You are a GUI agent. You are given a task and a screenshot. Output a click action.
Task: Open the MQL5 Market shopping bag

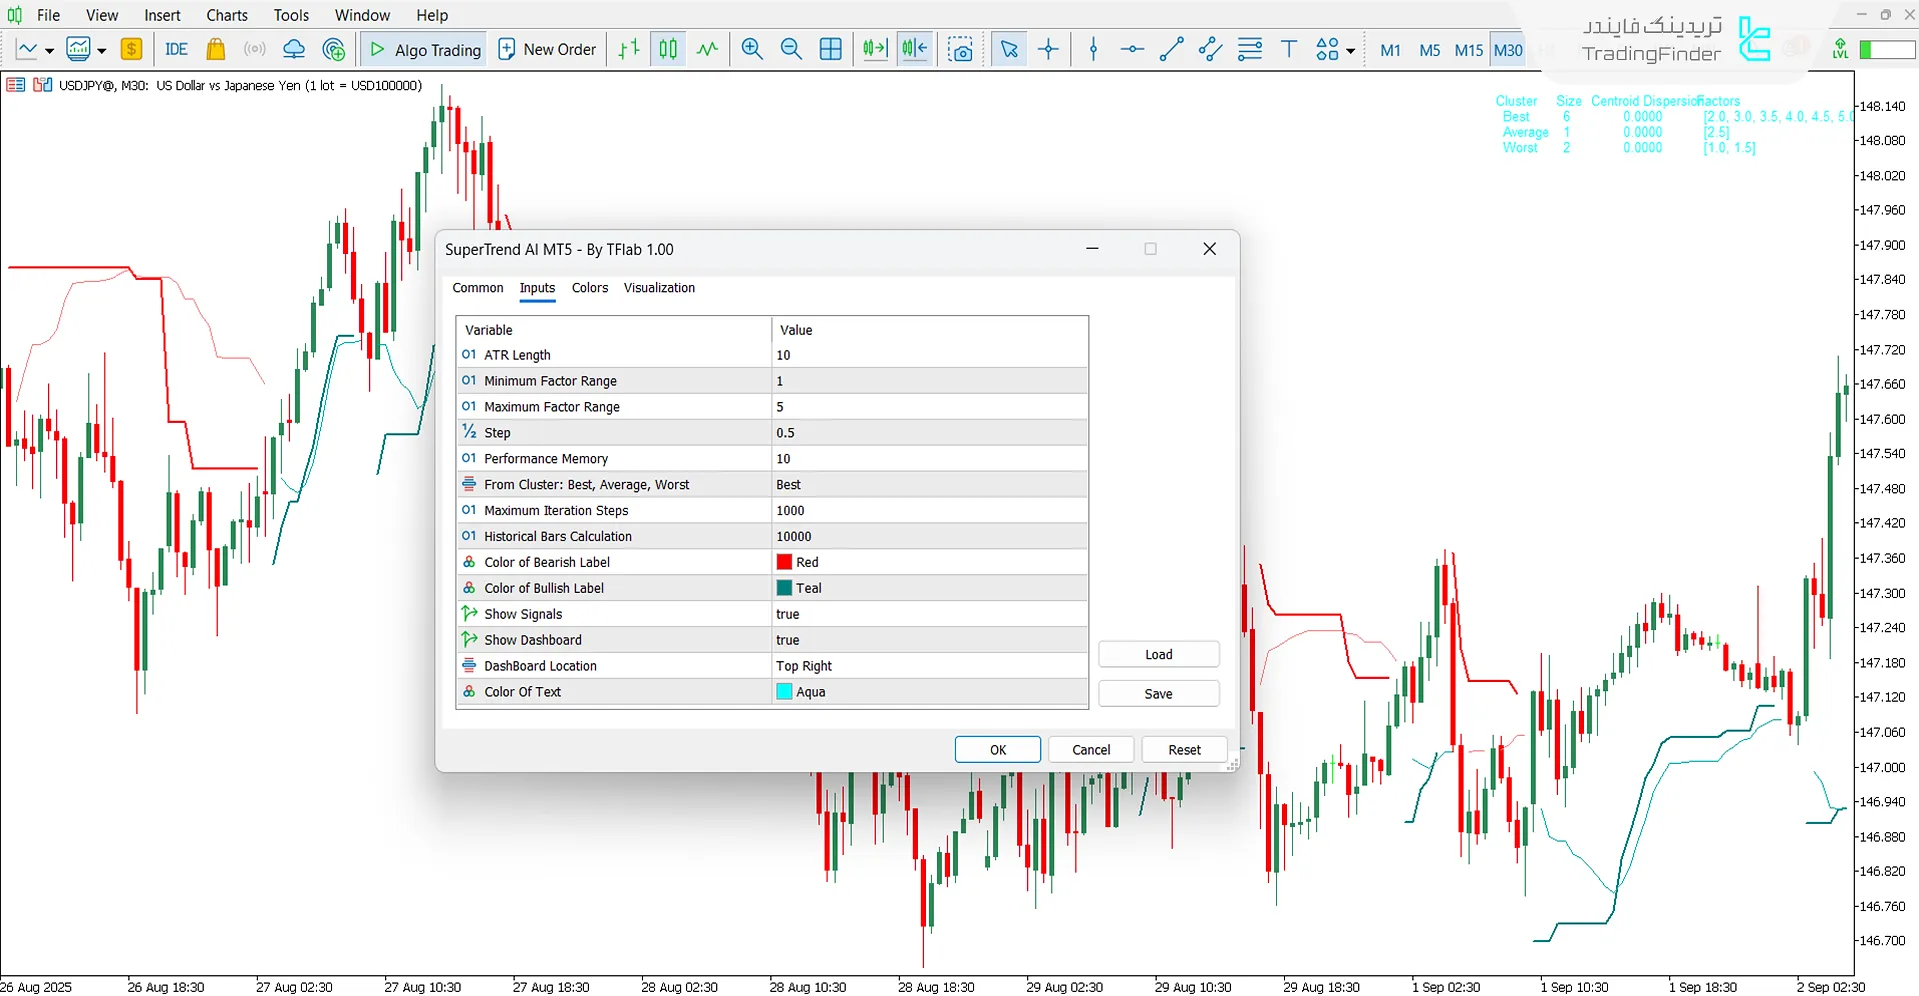click(215, 49)
